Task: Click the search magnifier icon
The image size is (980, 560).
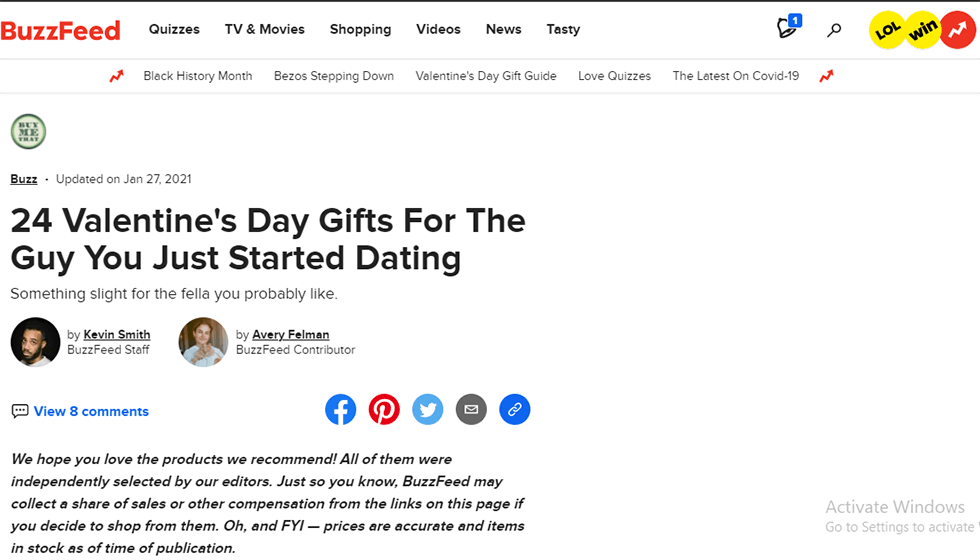Action: pos(834,30)
